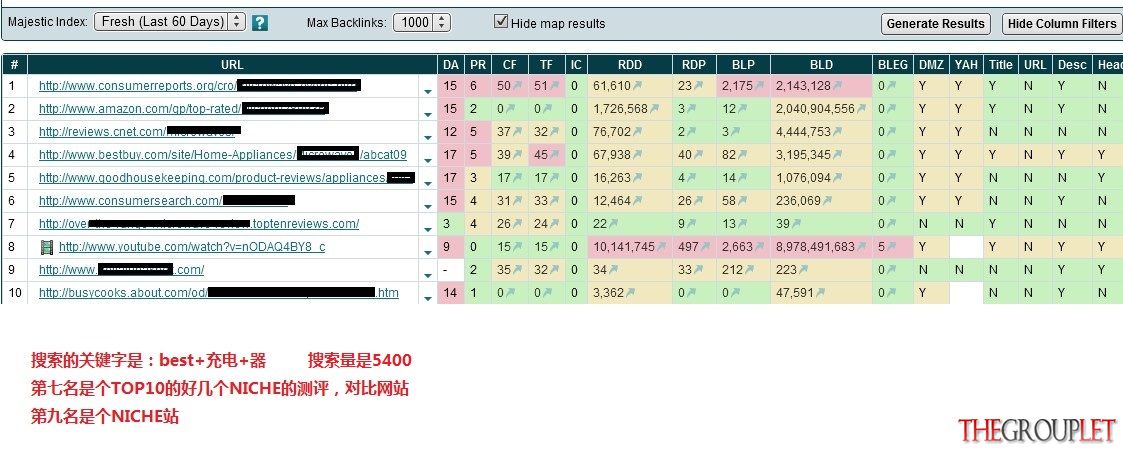This screenshot has width=1123, height=449.
Task: Open the amazon.com top-rated link
Action: (x=183, y=109)
